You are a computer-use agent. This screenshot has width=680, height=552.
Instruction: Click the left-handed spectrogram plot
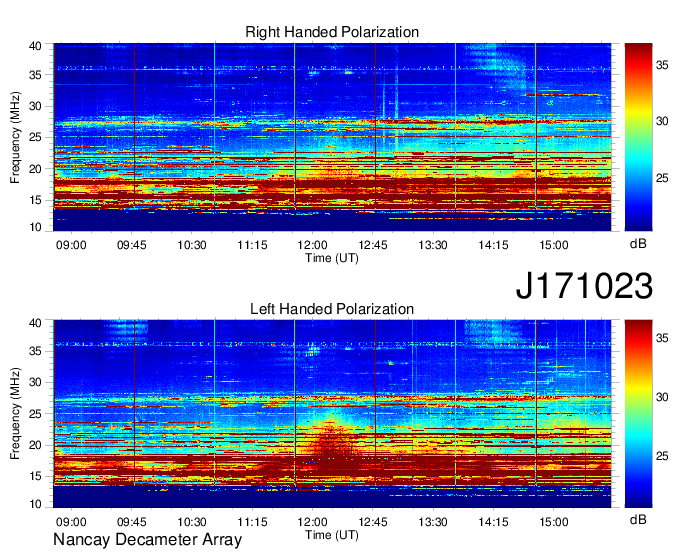pyautogui.click(x=332, y=414)
